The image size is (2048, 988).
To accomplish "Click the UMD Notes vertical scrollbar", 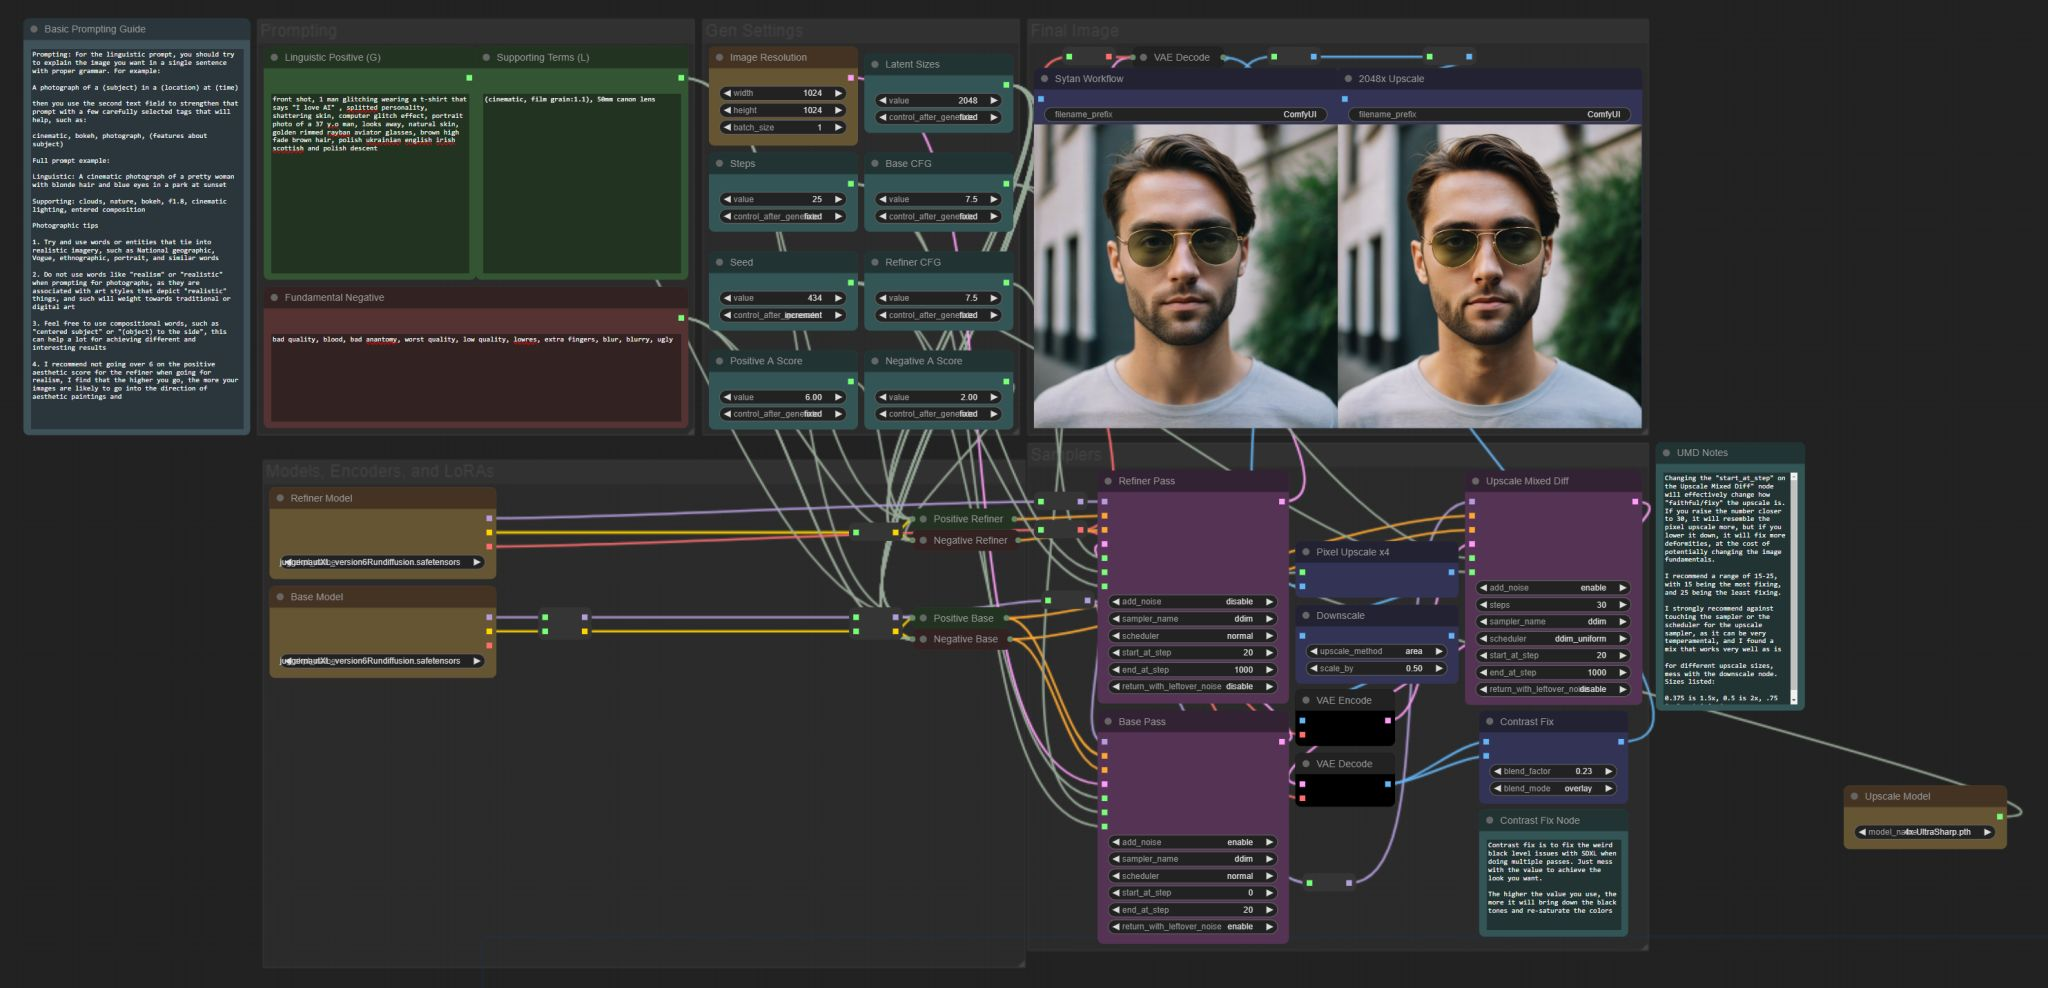I will pos(1793,588).
